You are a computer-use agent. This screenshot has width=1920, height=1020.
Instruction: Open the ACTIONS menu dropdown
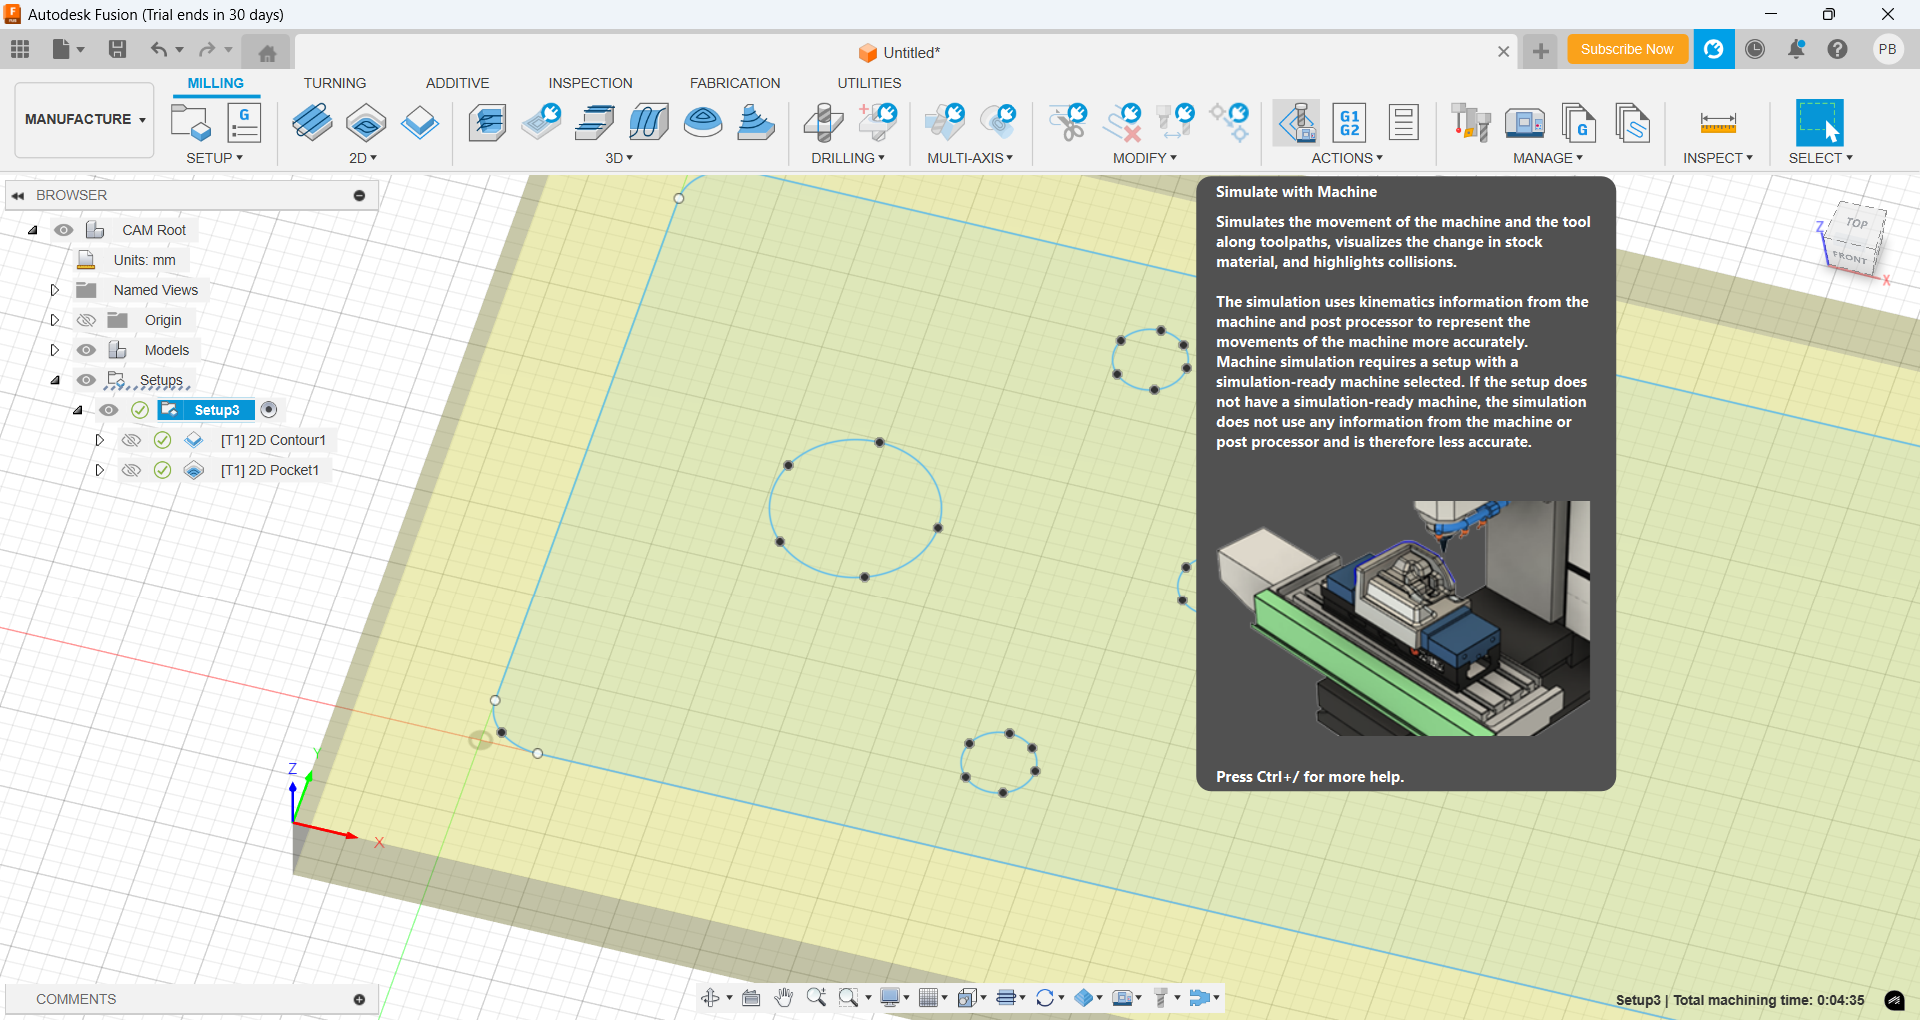coord(1347,158)
